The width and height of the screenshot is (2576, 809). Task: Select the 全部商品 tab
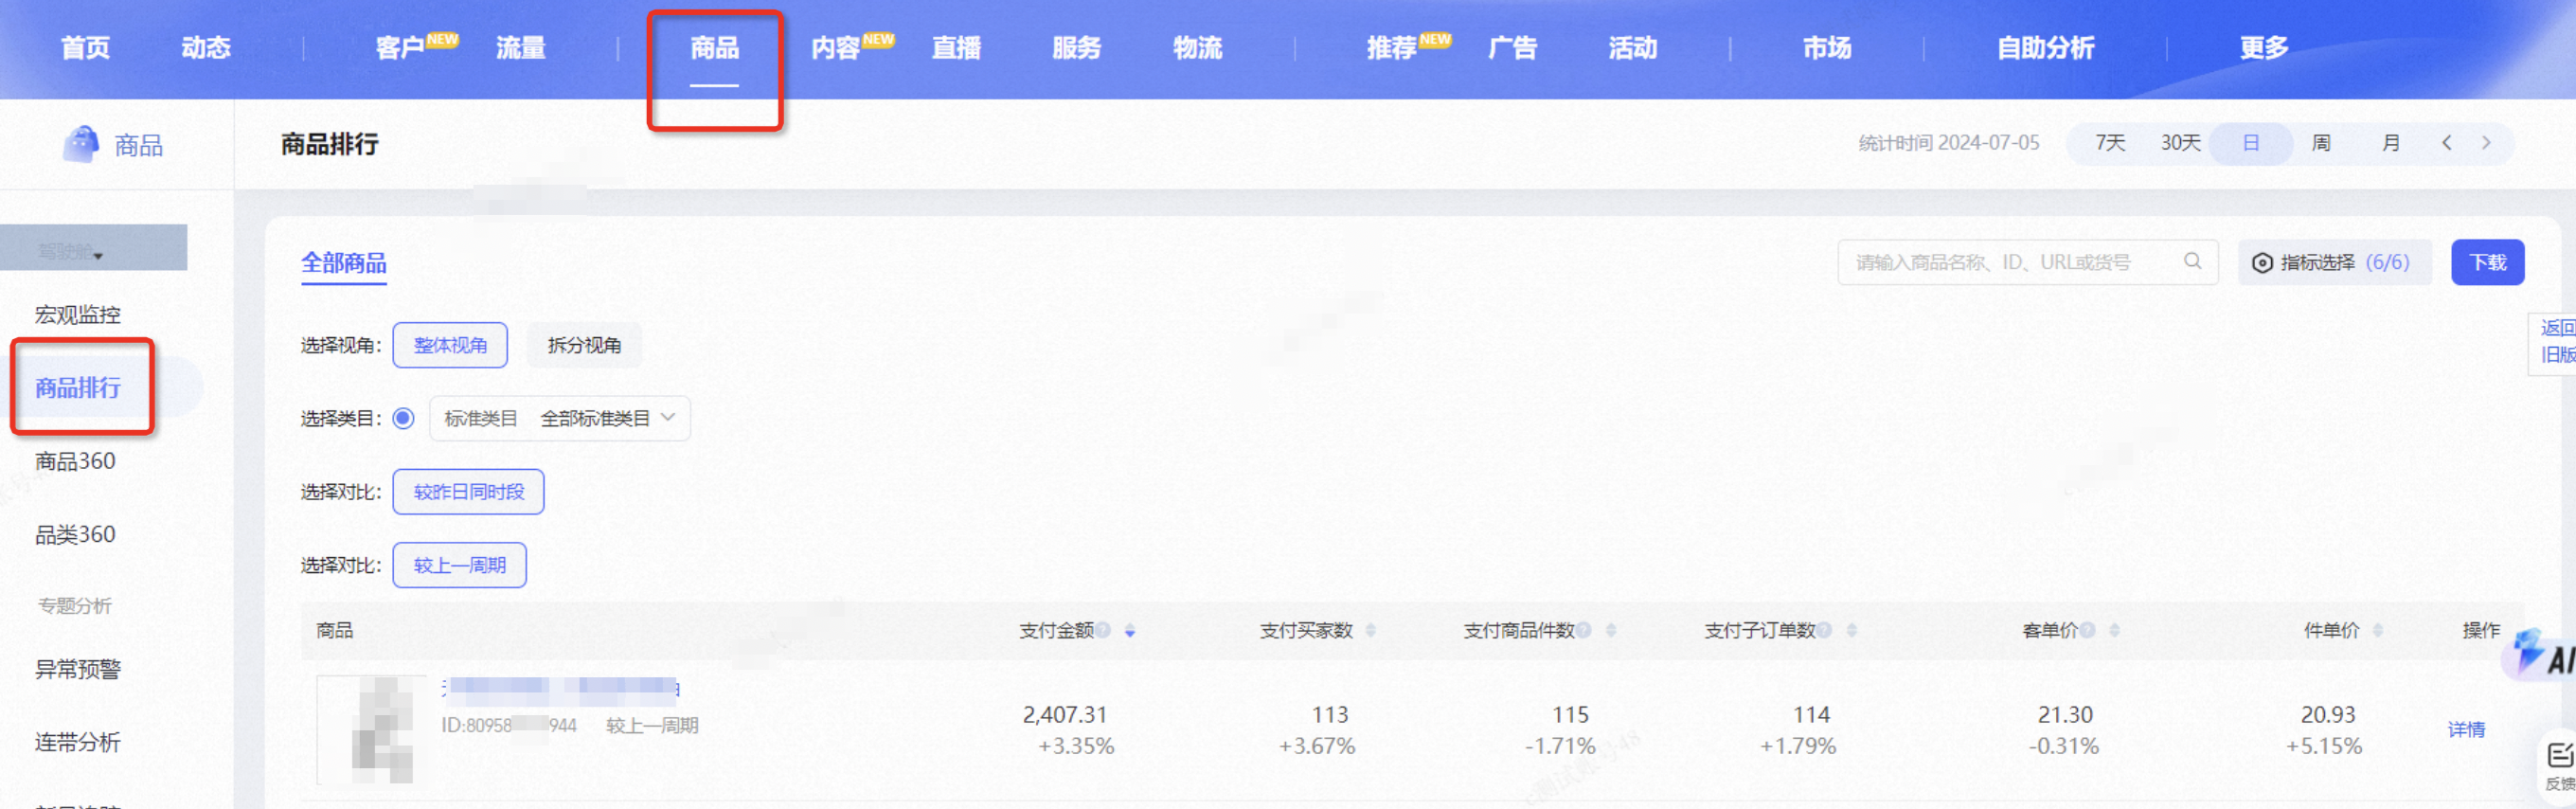click(343, 263)
